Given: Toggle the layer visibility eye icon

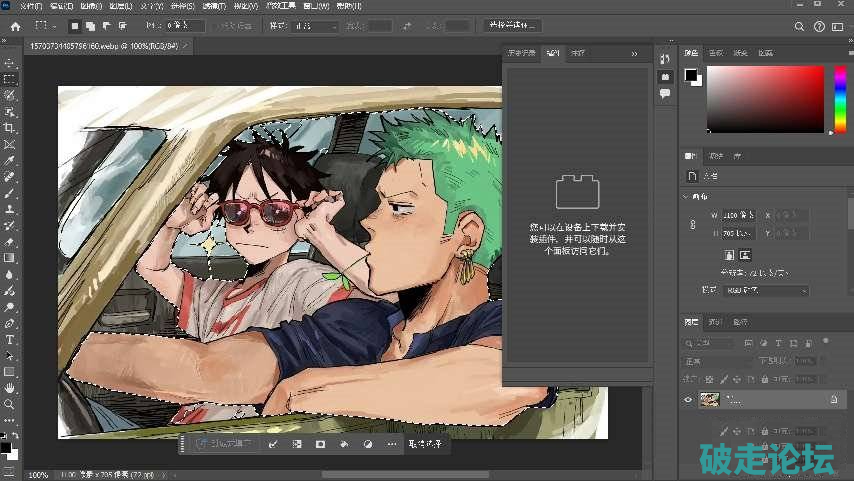Looking at the screenshot, I should click(687, 399).
